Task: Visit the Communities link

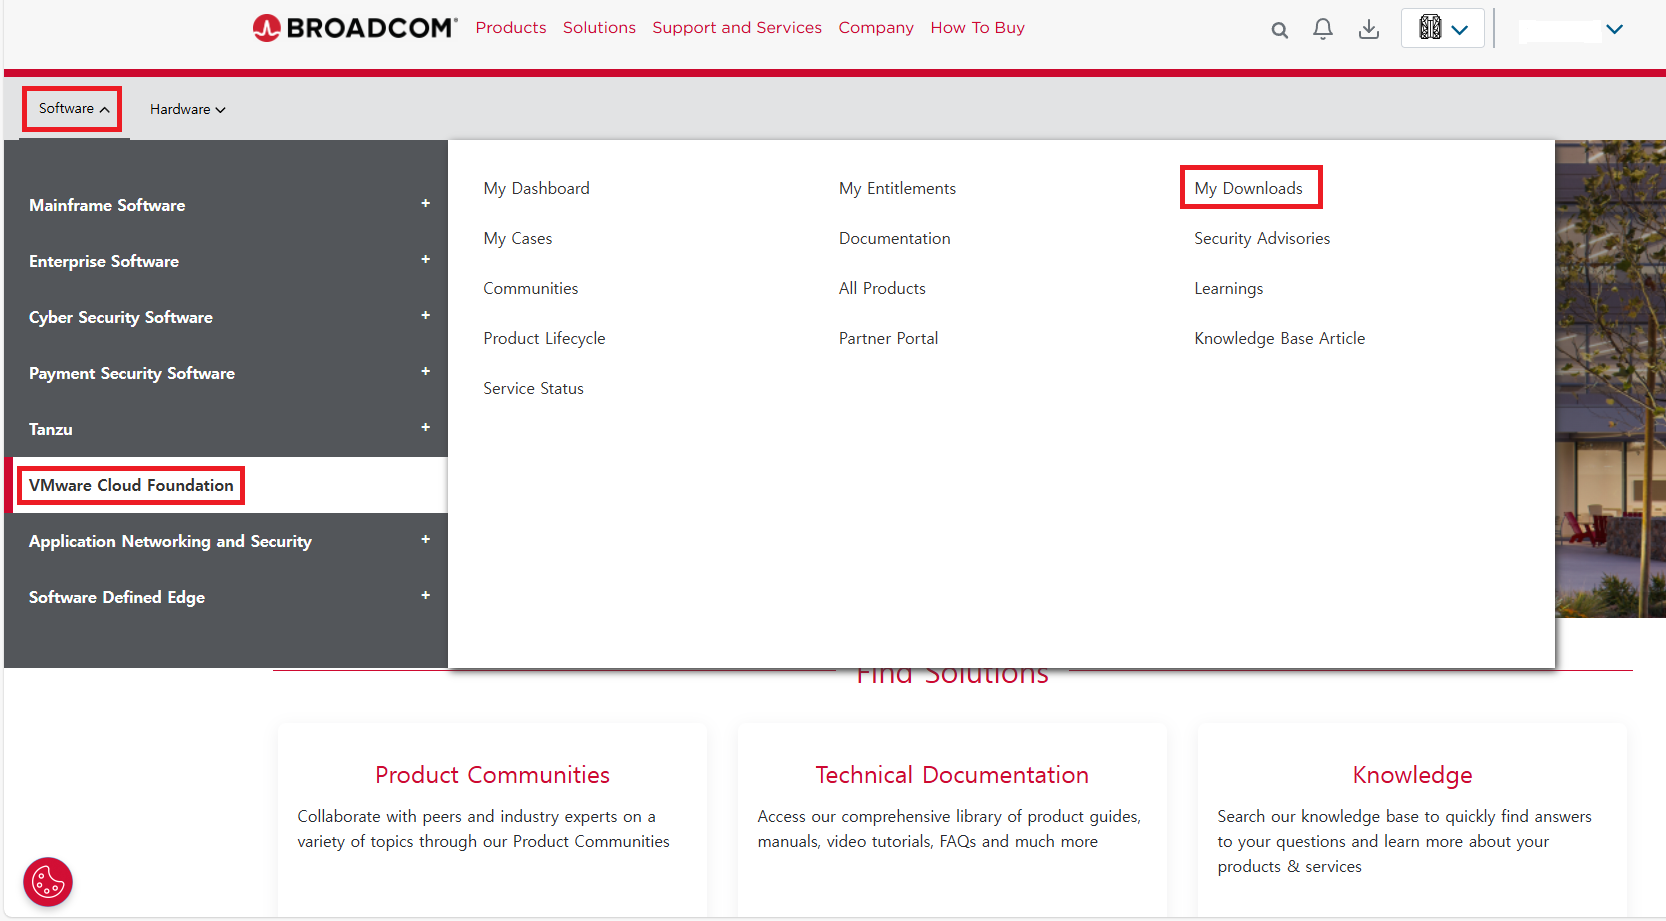Action: coord(531,288)
